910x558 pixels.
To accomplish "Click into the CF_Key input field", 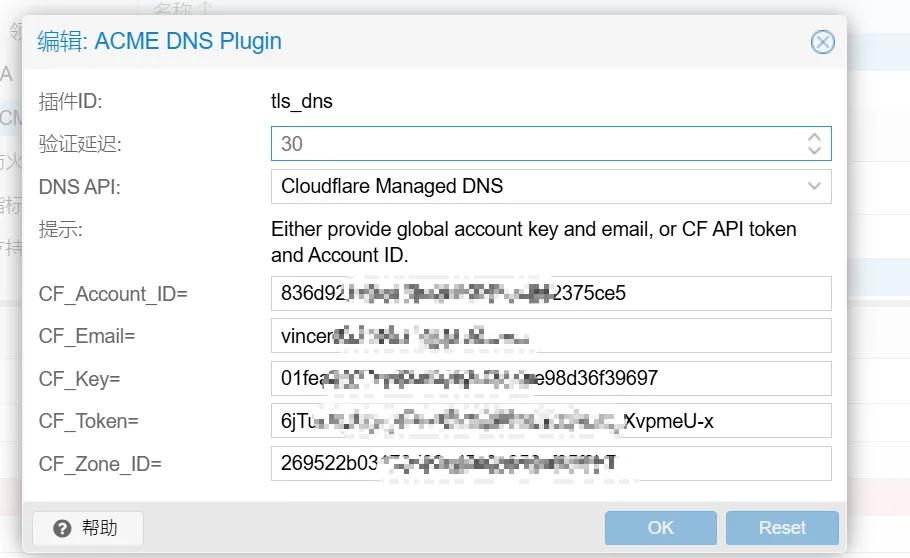I will coord(550,379).
